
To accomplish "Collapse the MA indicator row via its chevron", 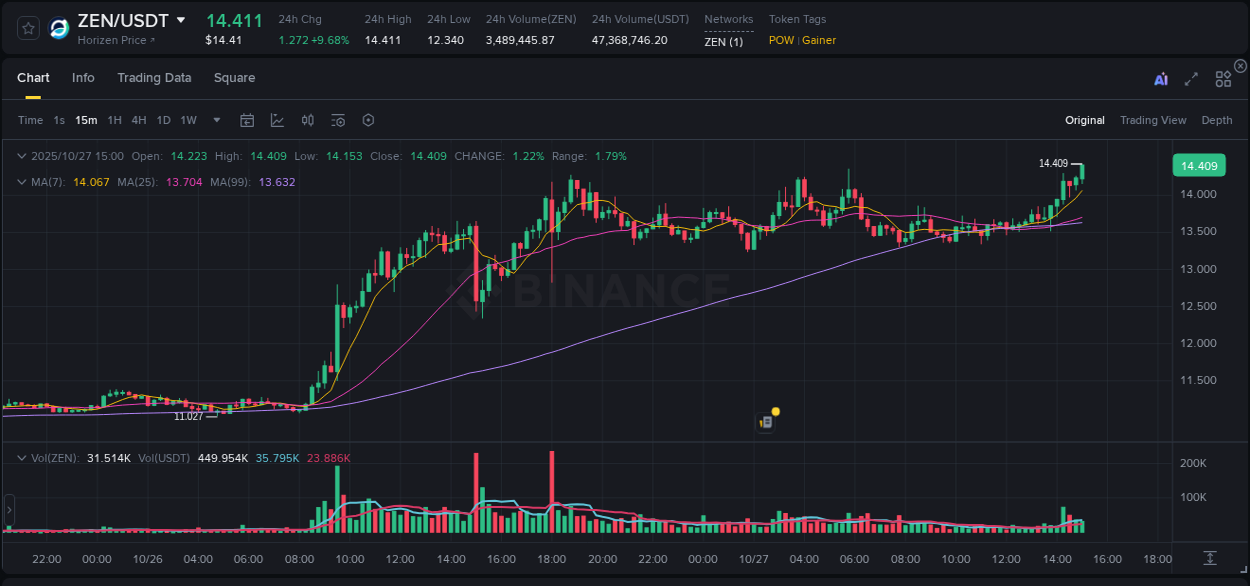I will (x=22, y=182).
